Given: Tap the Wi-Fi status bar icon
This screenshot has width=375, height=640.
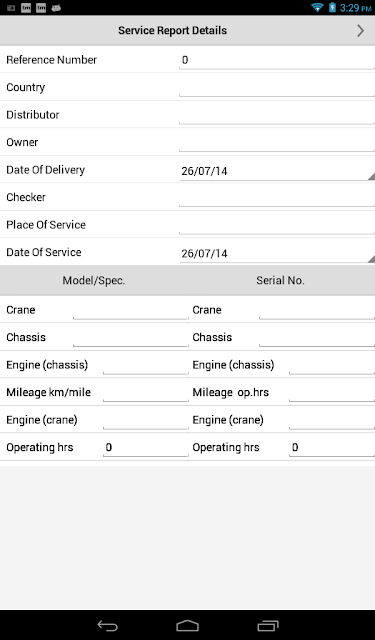Looking at the screenshot, I should click(317, 7).
